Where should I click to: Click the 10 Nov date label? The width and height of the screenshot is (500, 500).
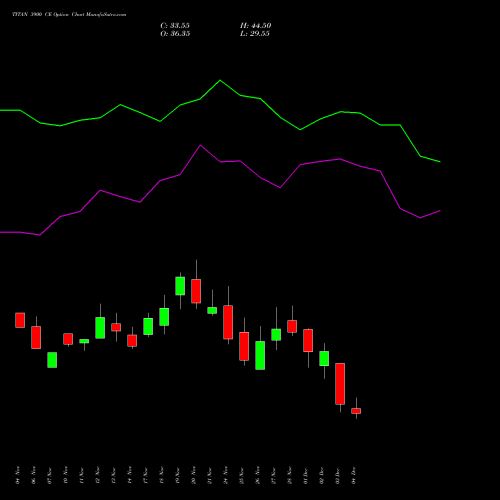[x=66, y=475]
